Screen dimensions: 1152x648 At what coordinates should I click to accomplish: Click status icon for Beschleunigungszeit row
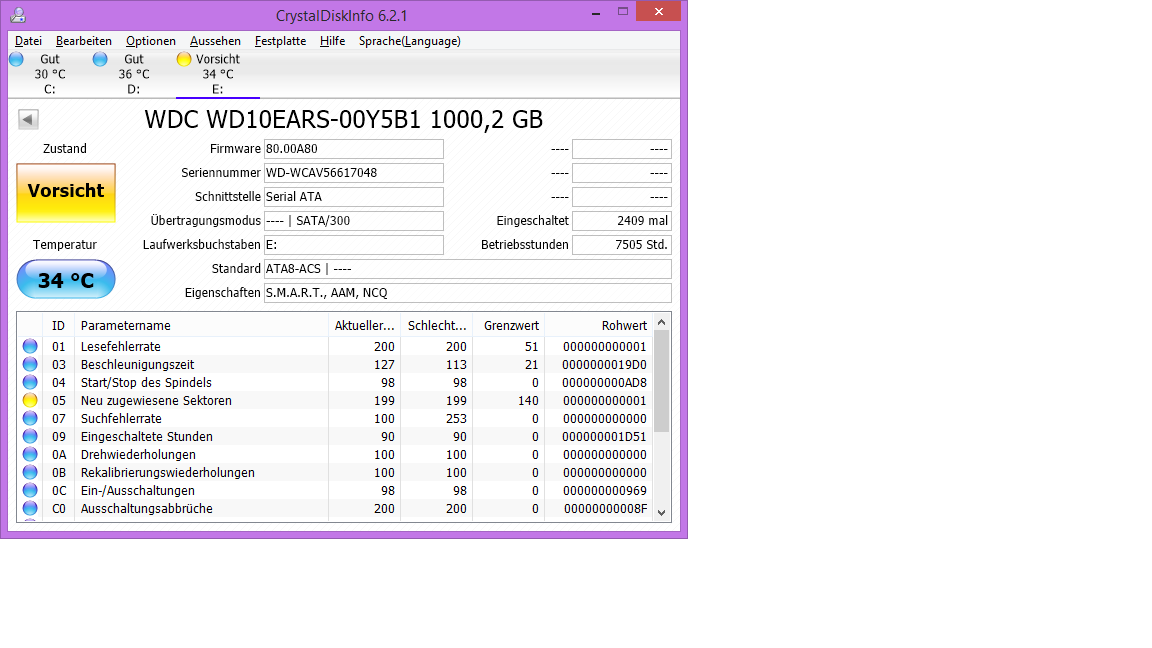(x=30, y=364)
